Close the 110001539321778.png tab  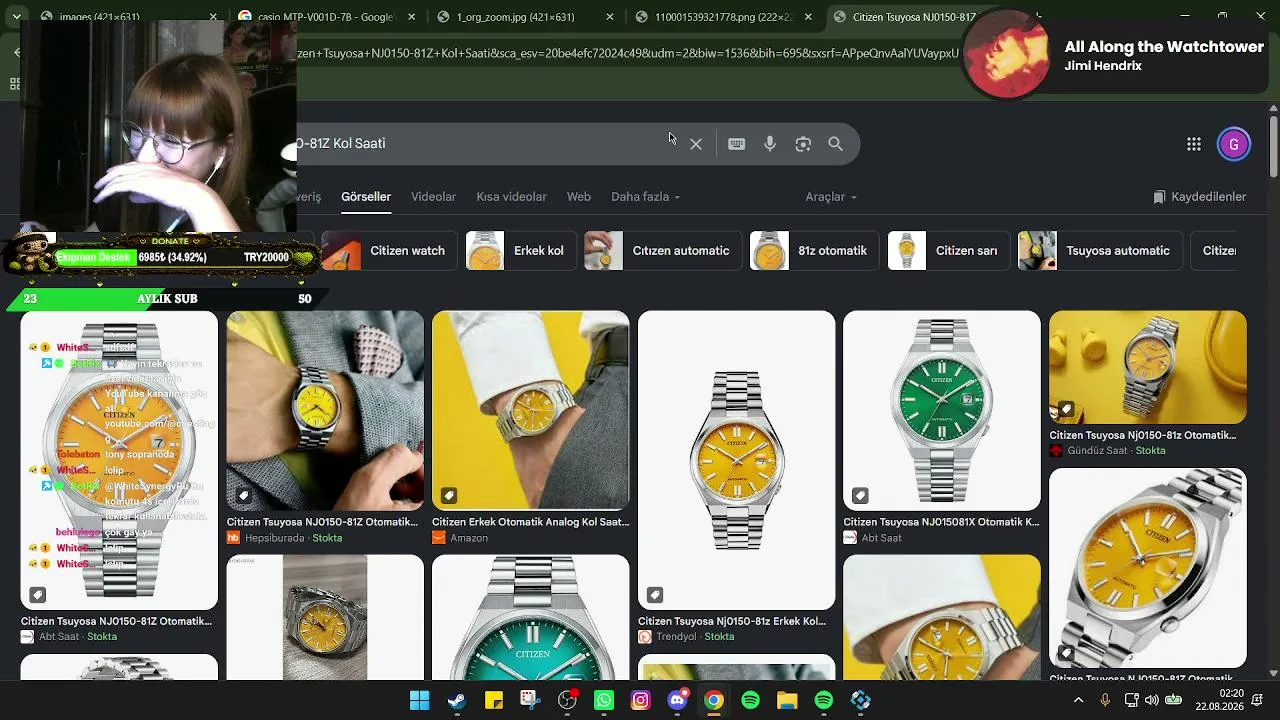808,17
